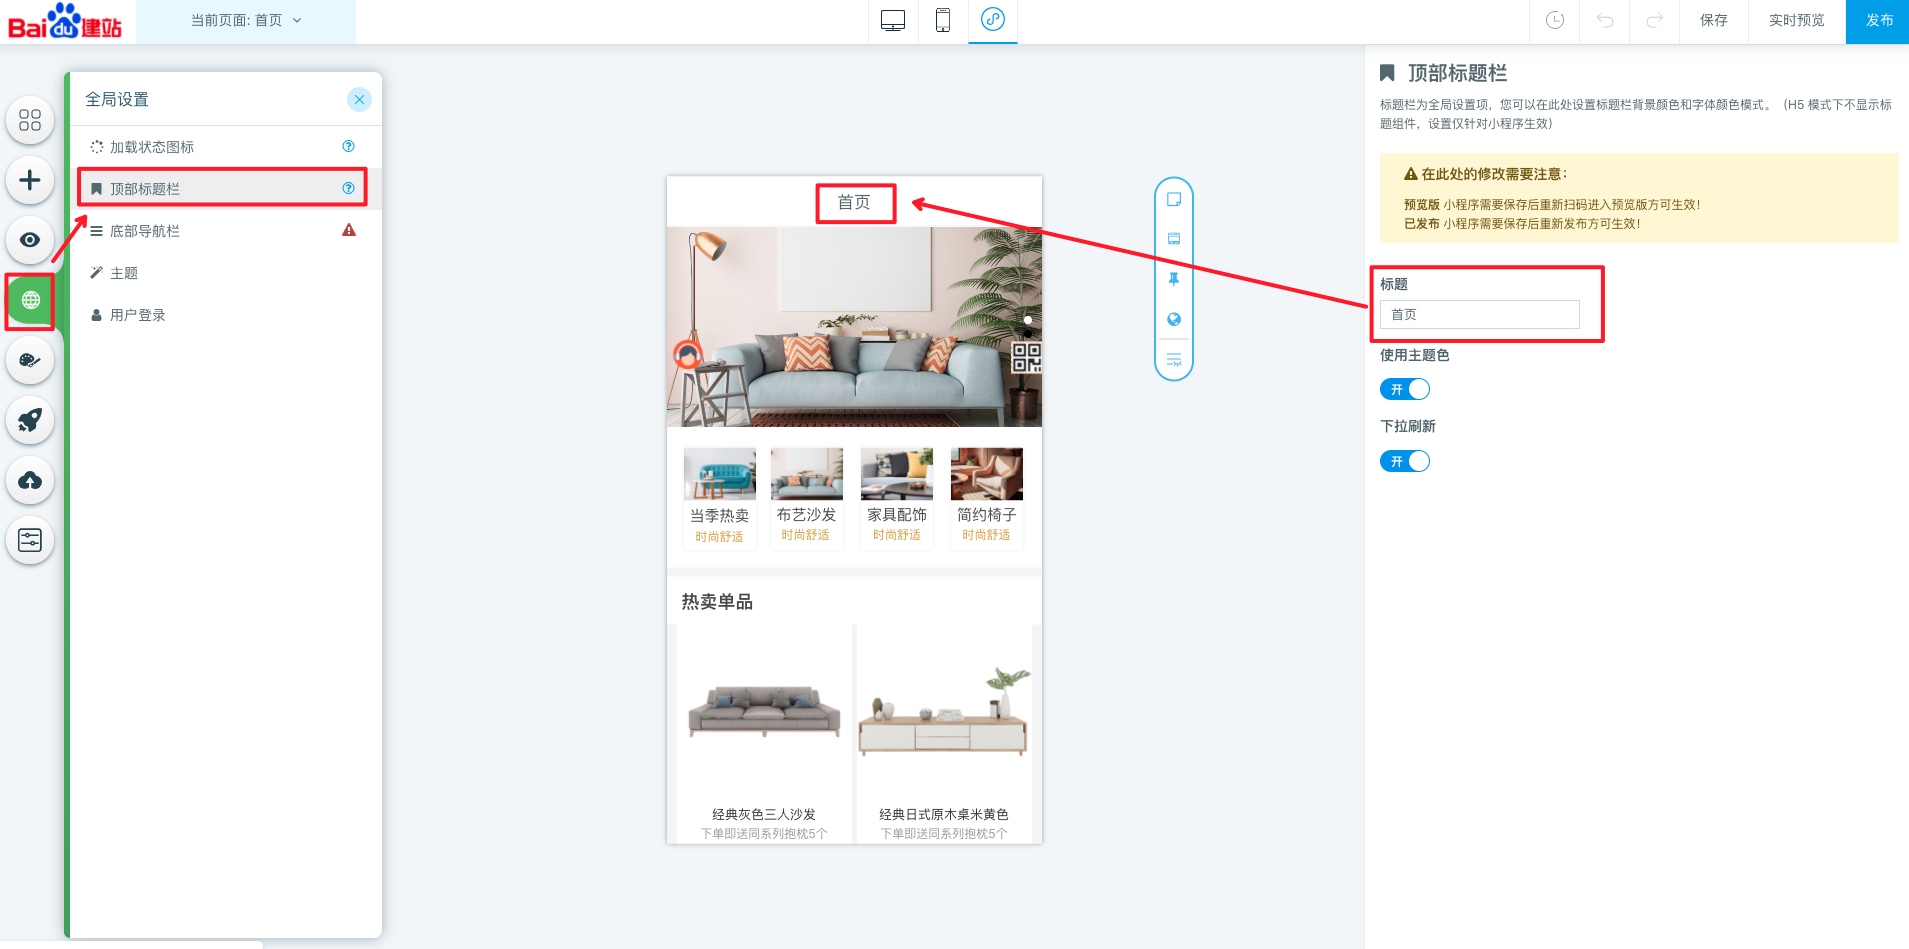Screen dimensions: 1909x949
Task: Click the rocket icon in left sidebar
Action: pos(30,420)
